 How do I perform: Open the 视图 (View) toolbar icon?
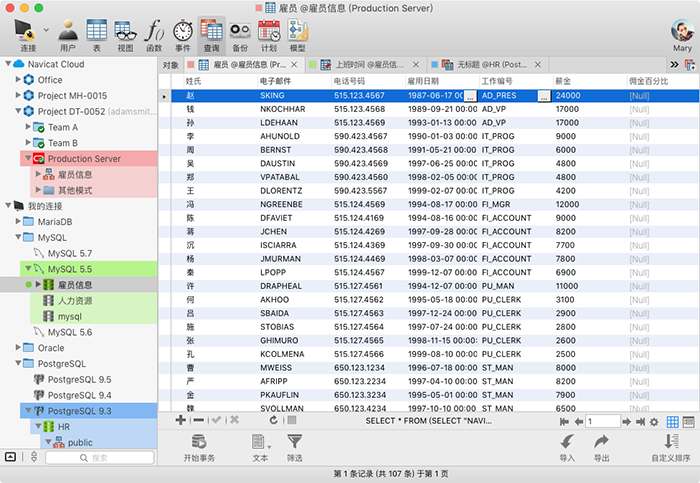coord(125,36)
